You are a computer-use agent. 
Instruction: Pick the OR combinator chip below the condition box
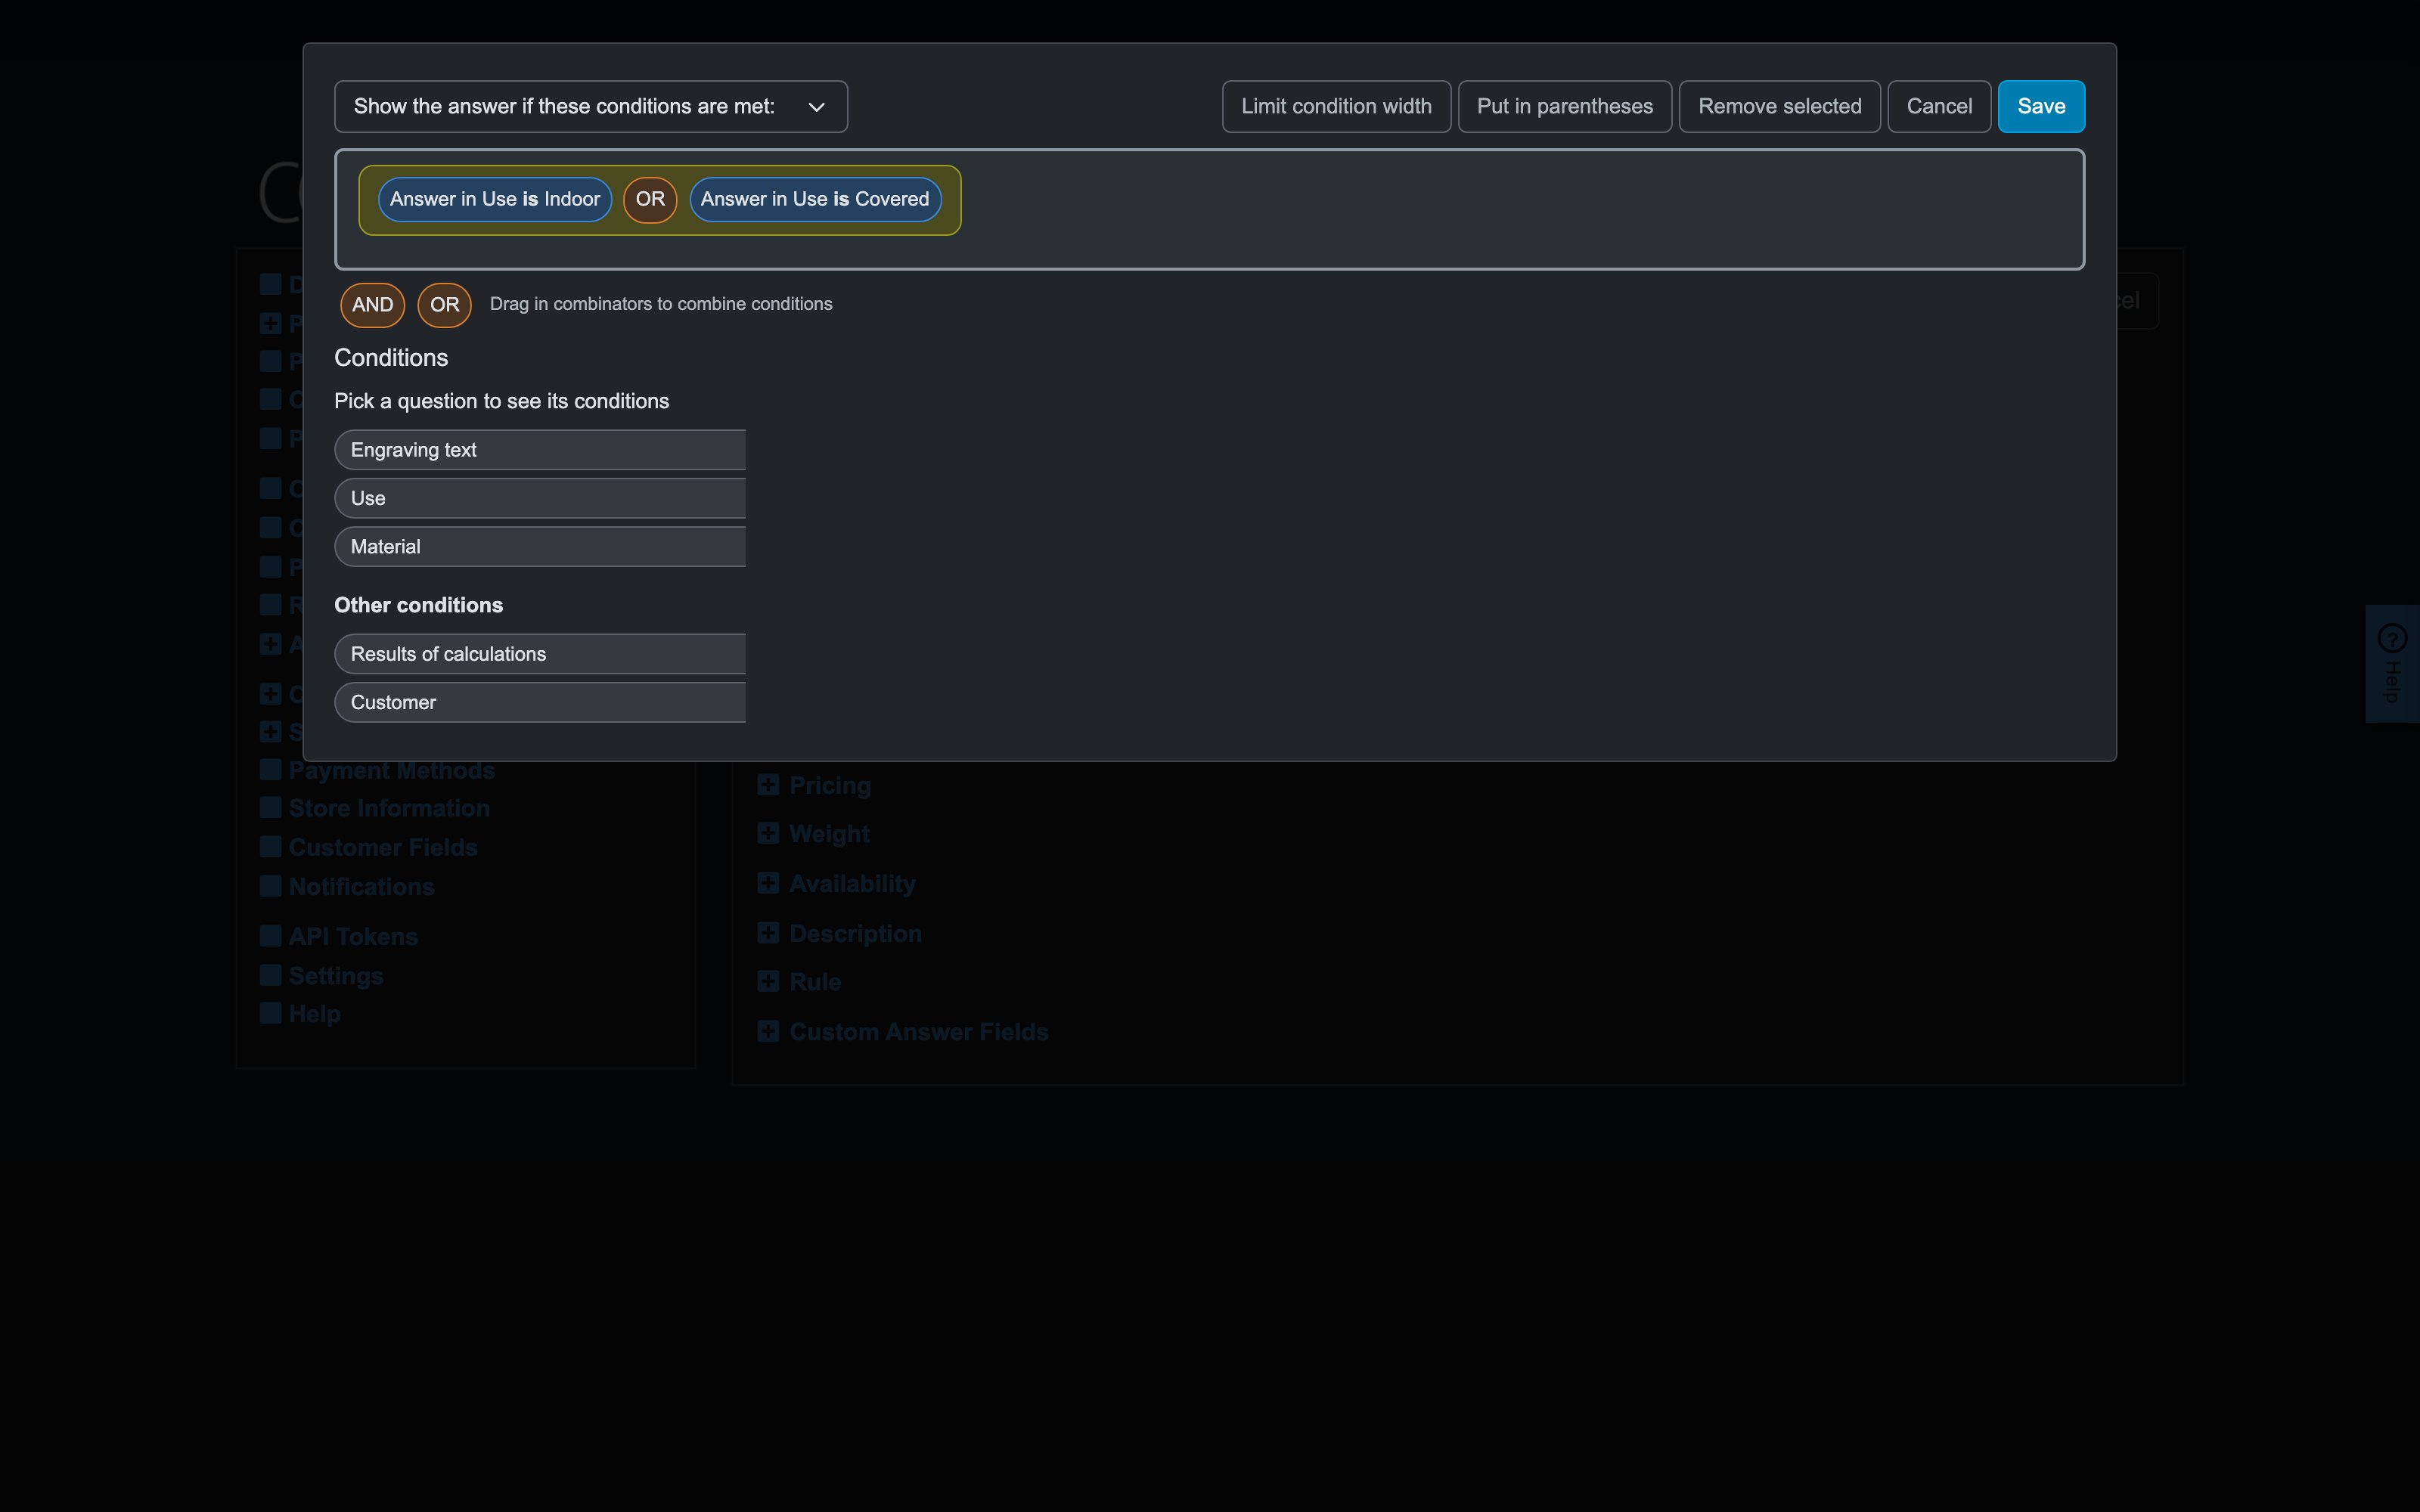point(444,305)
